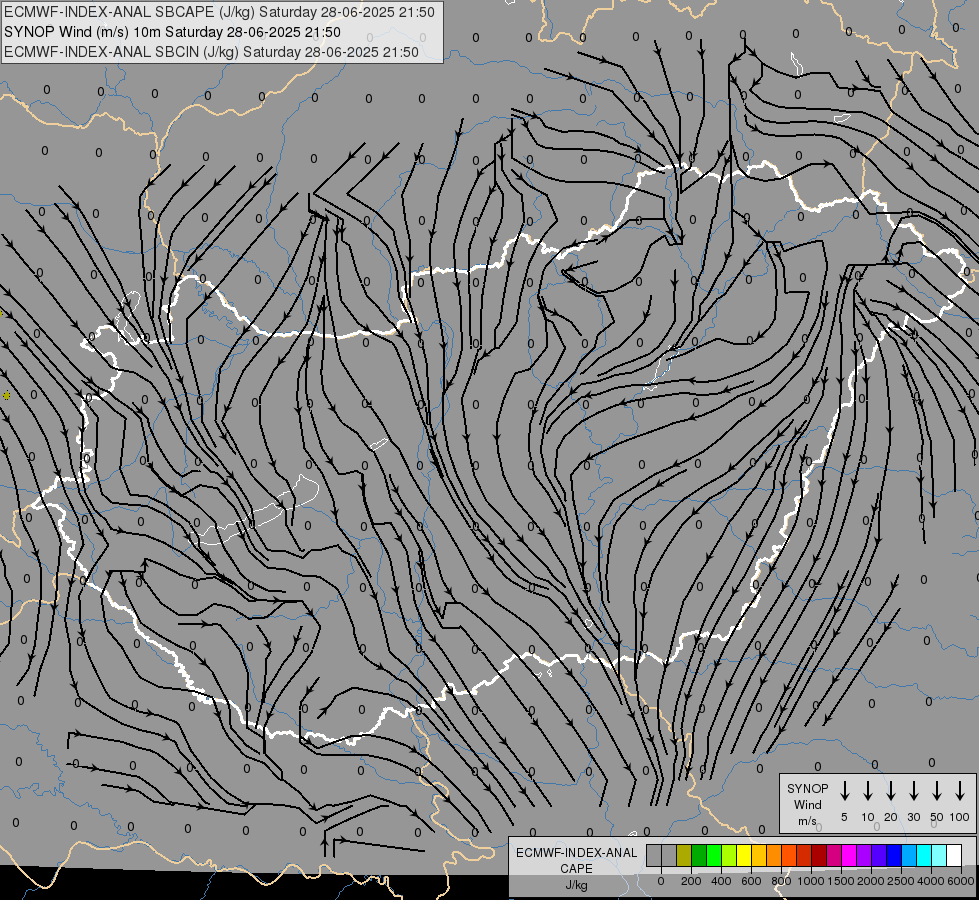Select the bright cyan CAPE legend swatch
Screen dimensions: 979x900
tap(924, 855)
